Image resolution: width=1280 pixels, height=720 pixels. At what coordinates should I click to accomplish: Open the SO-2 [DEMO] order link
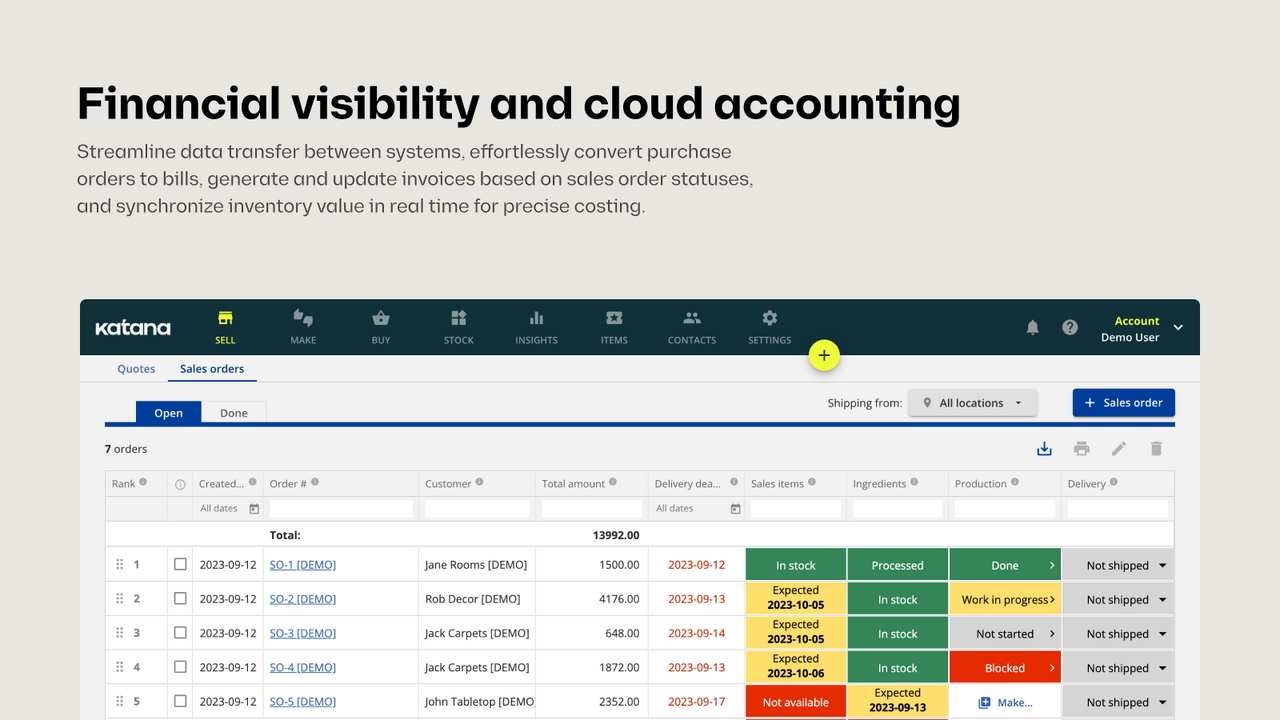point(302,598)
